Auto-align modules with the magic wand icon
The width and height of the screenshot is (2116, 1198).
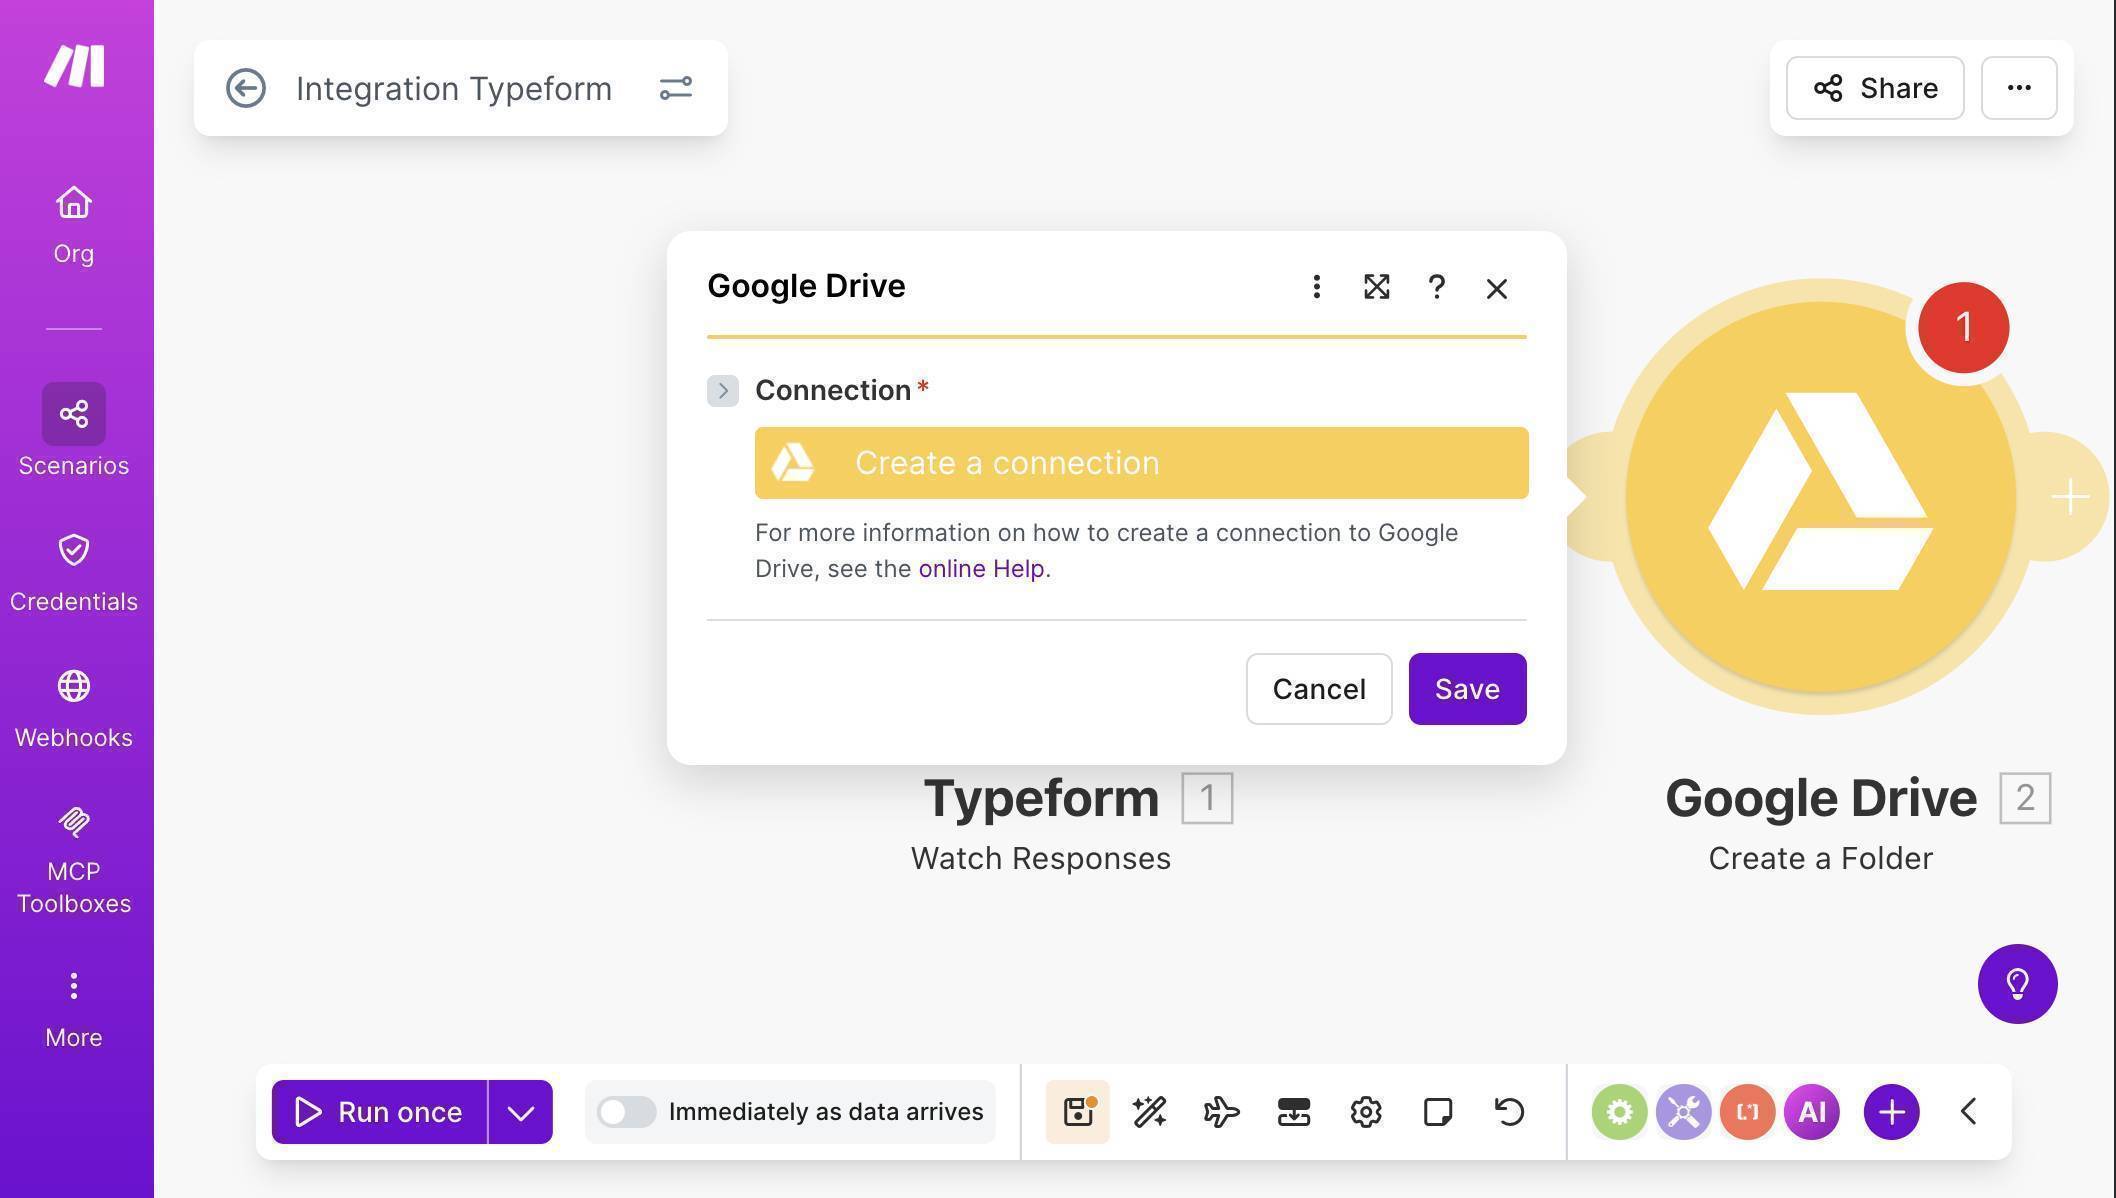(1149, 1111)
